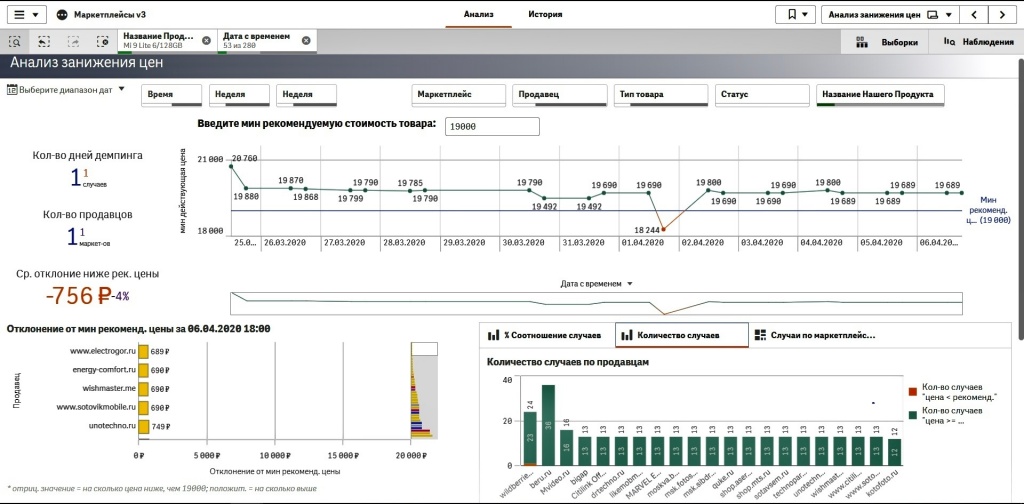The height and width of the screenshot is (504, 1024).
Task: Remove the Название Продукта selection
Action: pos(206,40)
